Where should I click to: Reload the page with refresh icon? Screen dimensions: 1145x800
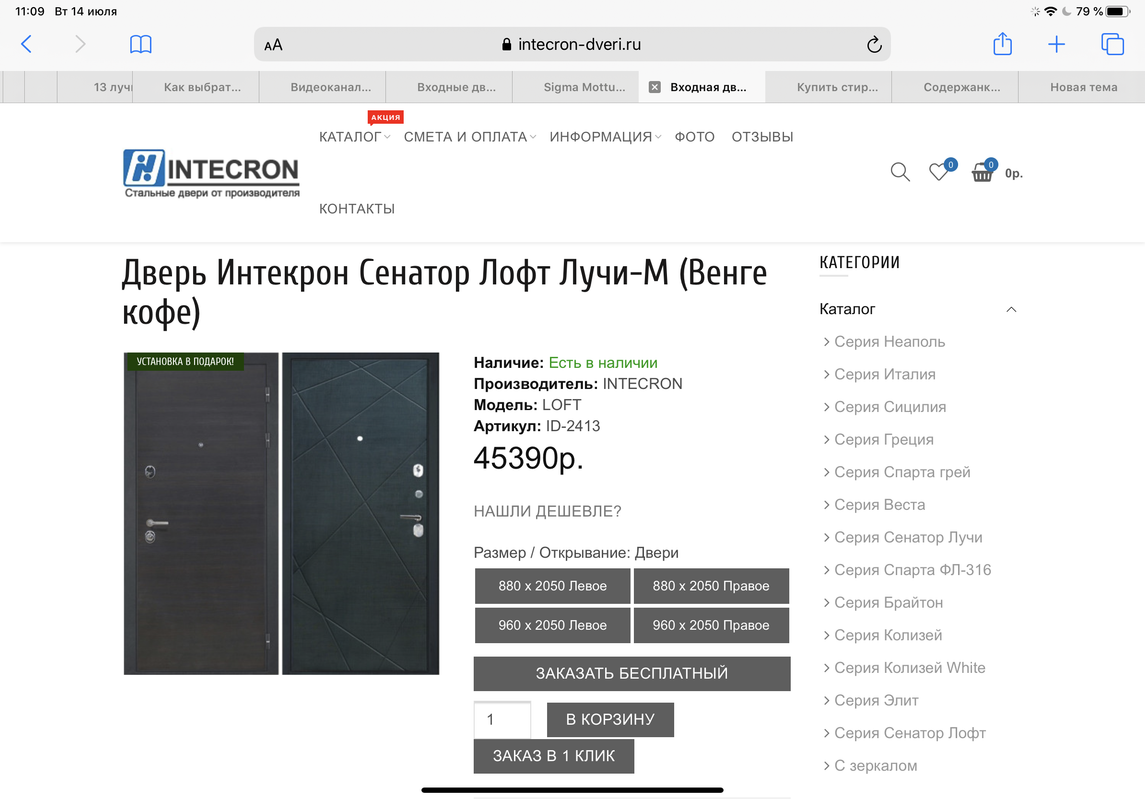(x=874, y=45)
